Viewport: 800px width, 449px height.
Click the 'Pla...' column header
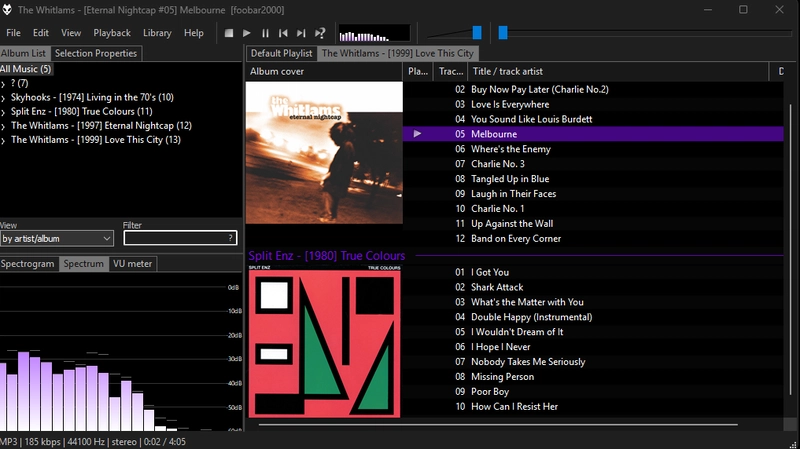pyautogui.click(x=418, y=71)
